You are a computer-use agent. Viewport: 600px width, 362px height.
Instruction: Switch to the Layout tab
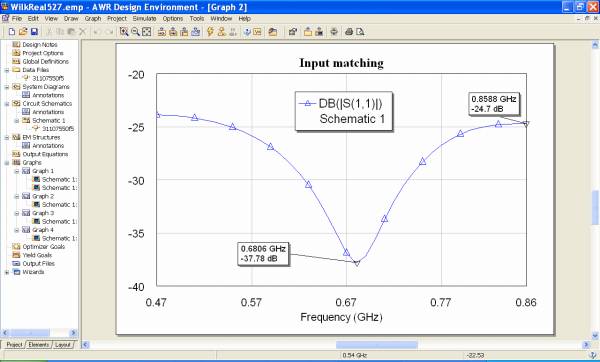62,345
